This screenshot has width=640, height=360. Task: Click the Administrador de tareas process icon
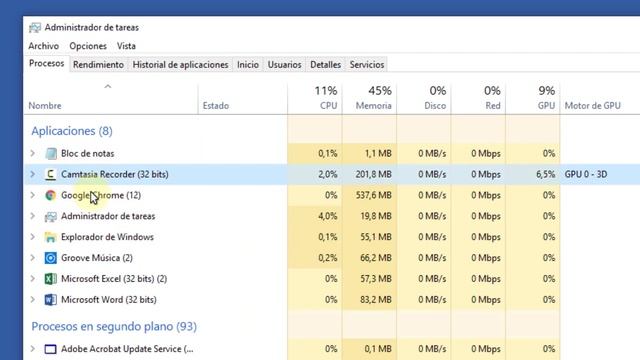click(x=51, y=216)
